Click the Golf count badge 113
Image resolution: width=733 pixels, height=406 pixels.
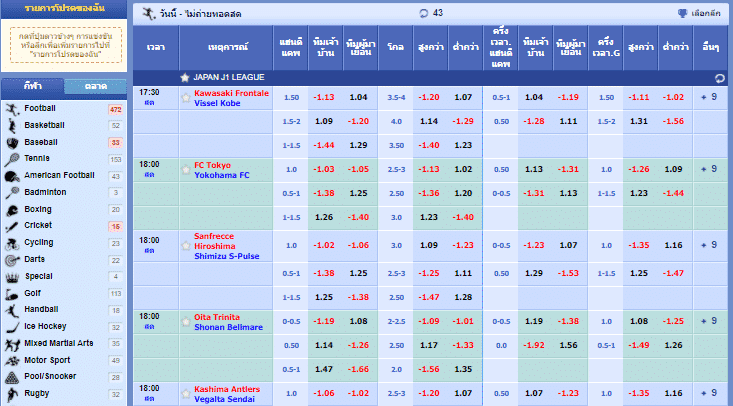[115, 294]
